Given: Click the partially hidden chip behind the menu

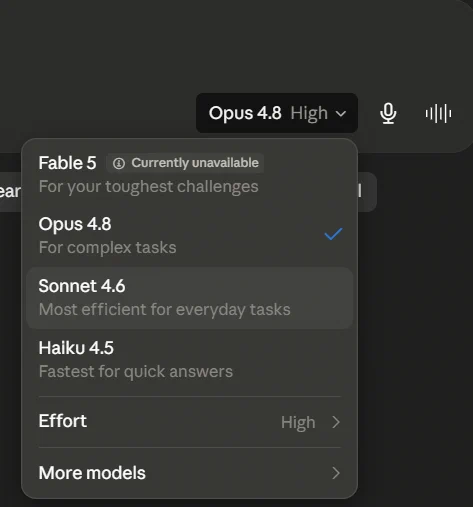Looking at the screenshot, I should tap(10, 192).
